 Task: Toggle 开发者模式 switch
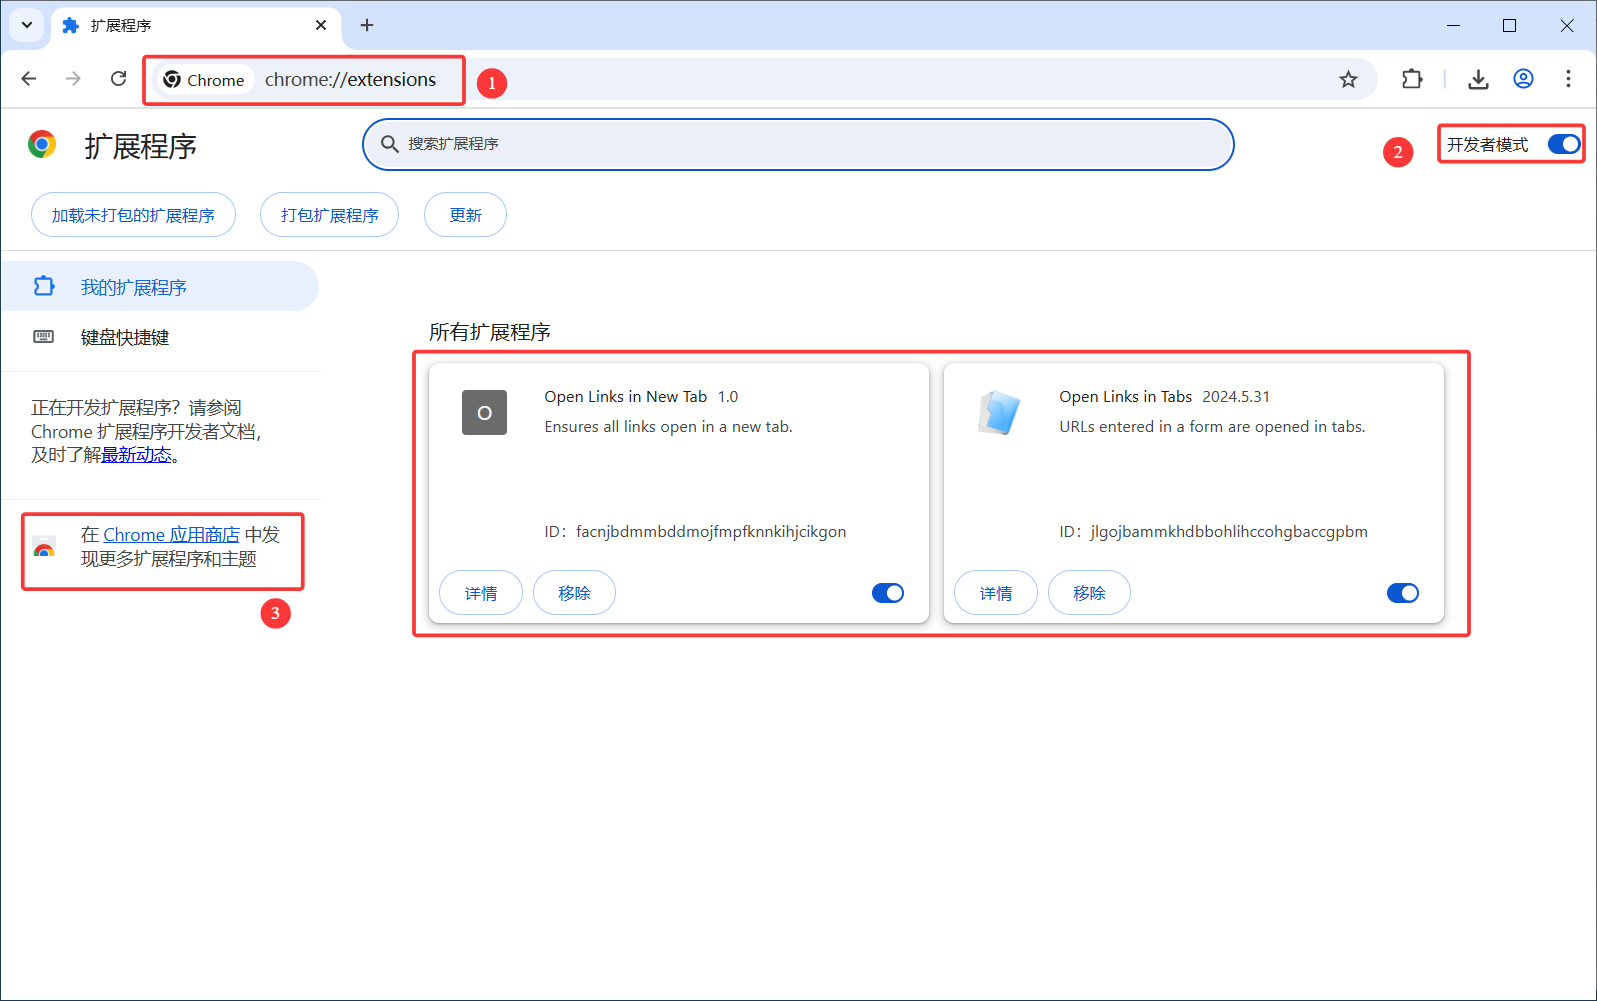pyautogui.click(x=1564, y=144)
